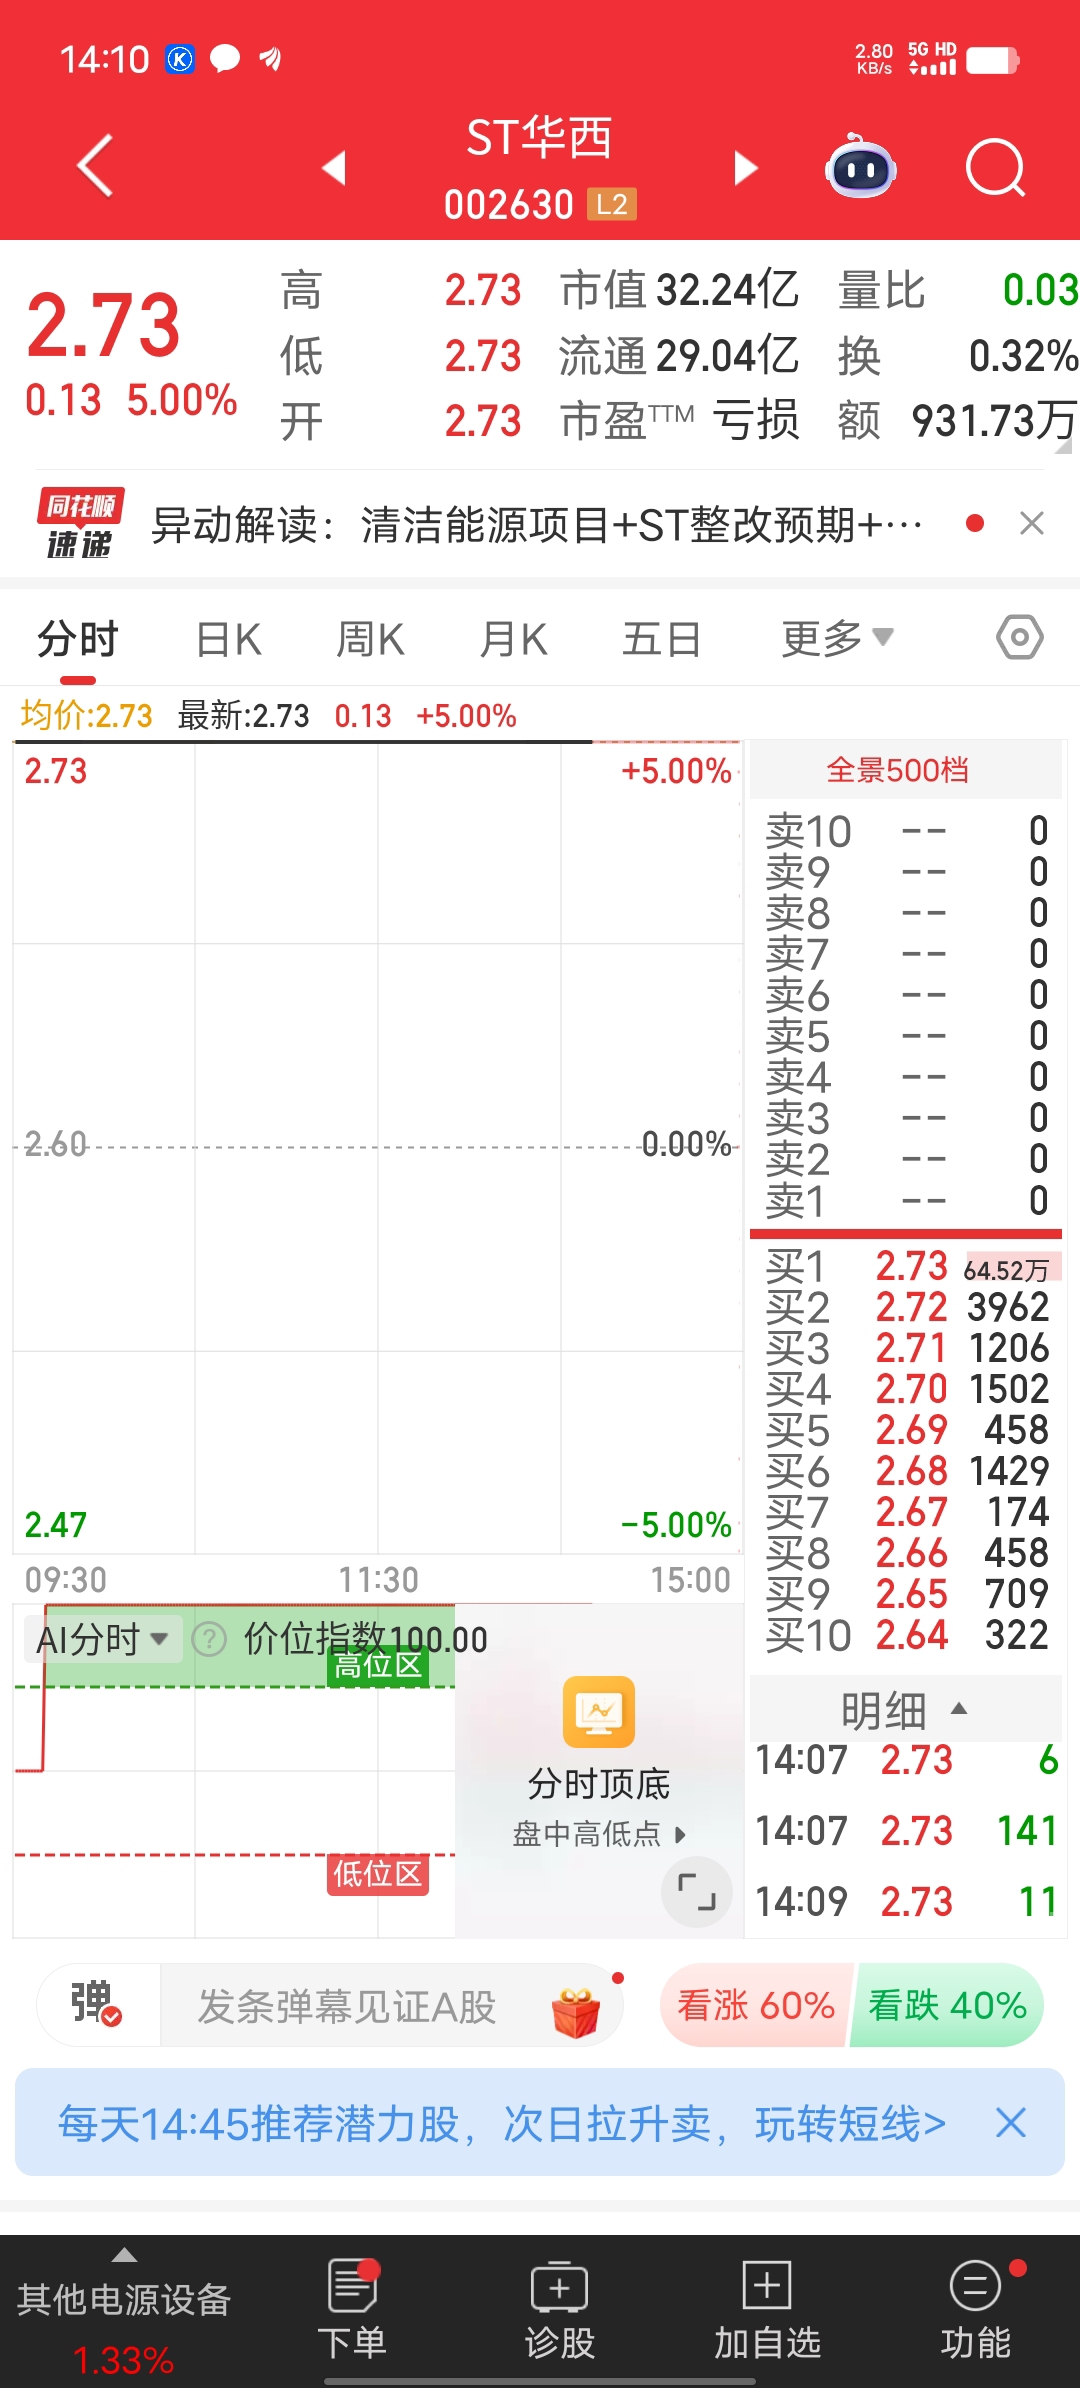
Task: Dismiss the 14:45 recommendation banner
Action: [1011, 2123]
